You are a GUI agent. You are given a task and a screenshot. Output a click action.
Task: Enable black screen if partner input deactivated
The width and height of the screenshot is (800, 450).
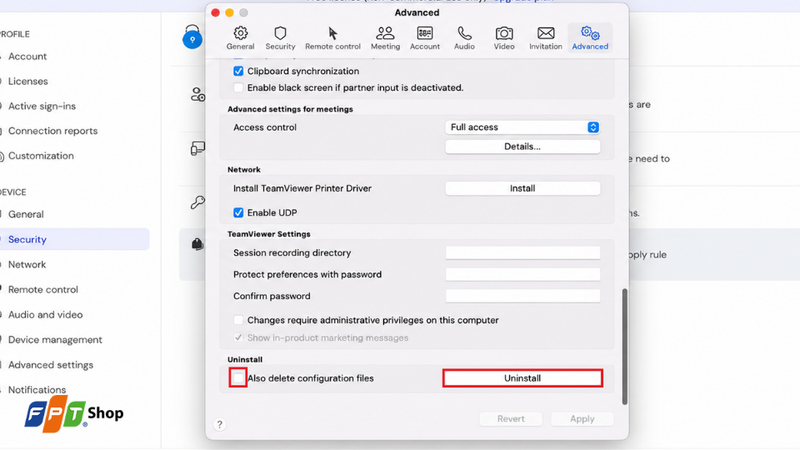pyautogui.click(x=238, y=88)
